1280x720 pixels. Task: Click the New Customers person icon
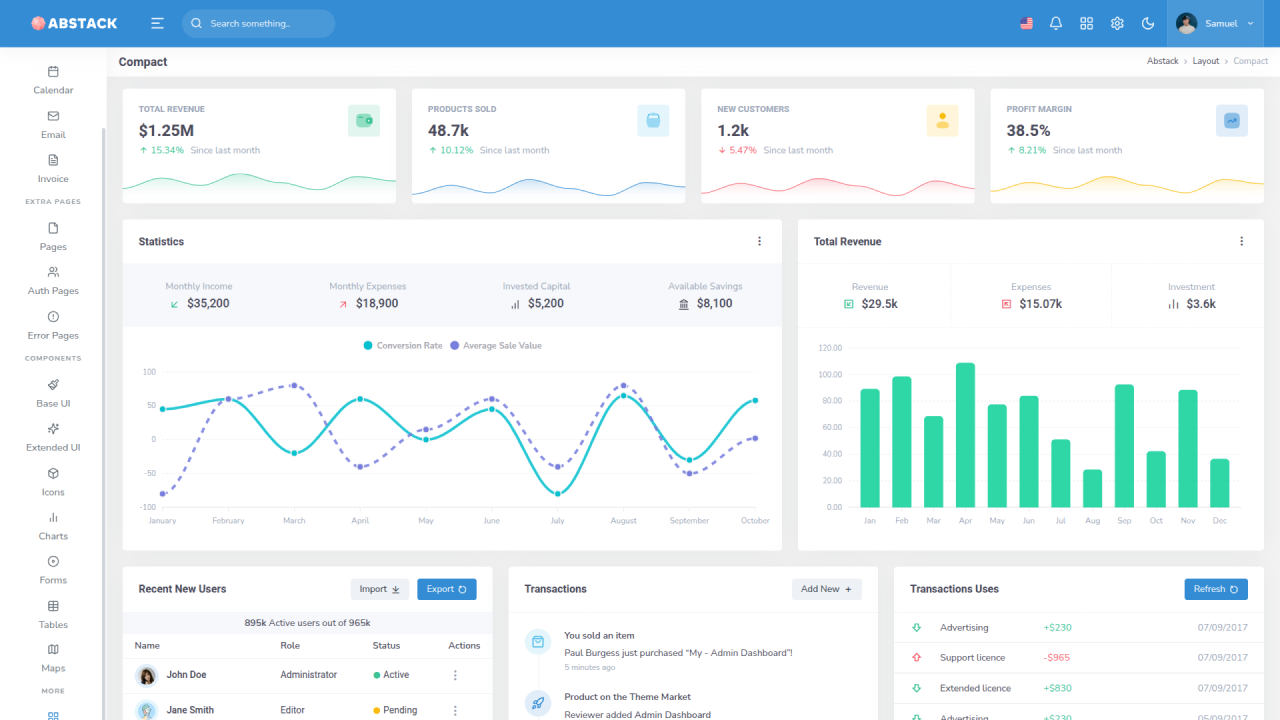click(x=942, y=121)
